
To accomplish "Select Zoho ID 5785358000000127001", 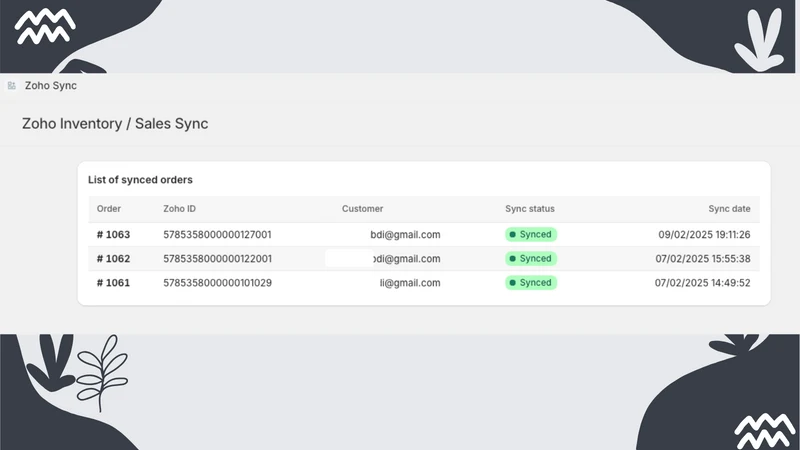I will coord(217,235).
